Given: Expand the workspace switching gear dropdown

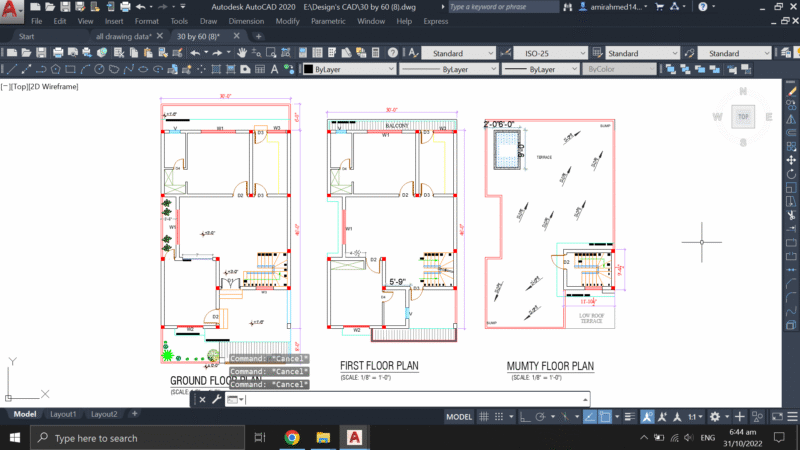Looking at the screenshot, I should [727, 417].
